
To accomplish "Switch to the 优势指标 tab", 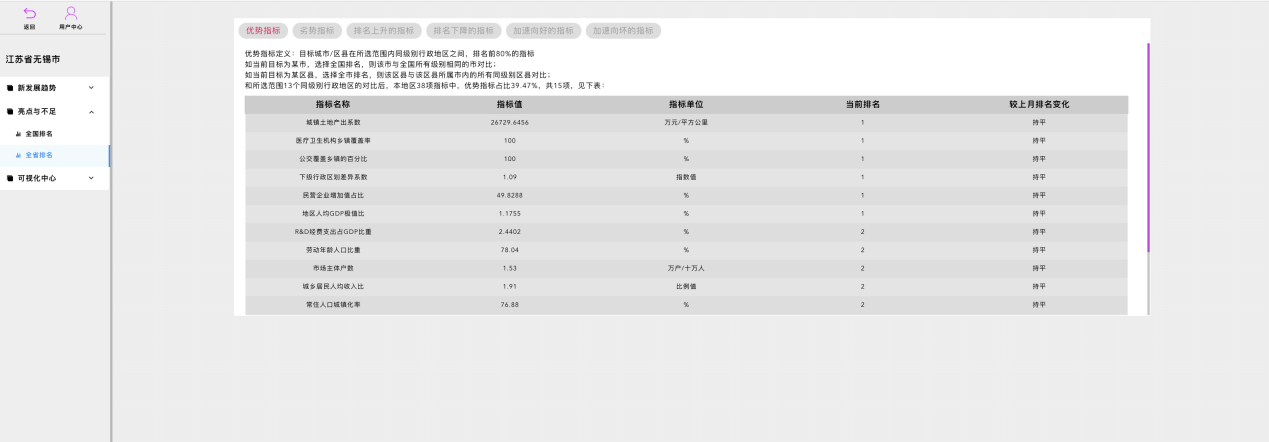I will point(263,31).
